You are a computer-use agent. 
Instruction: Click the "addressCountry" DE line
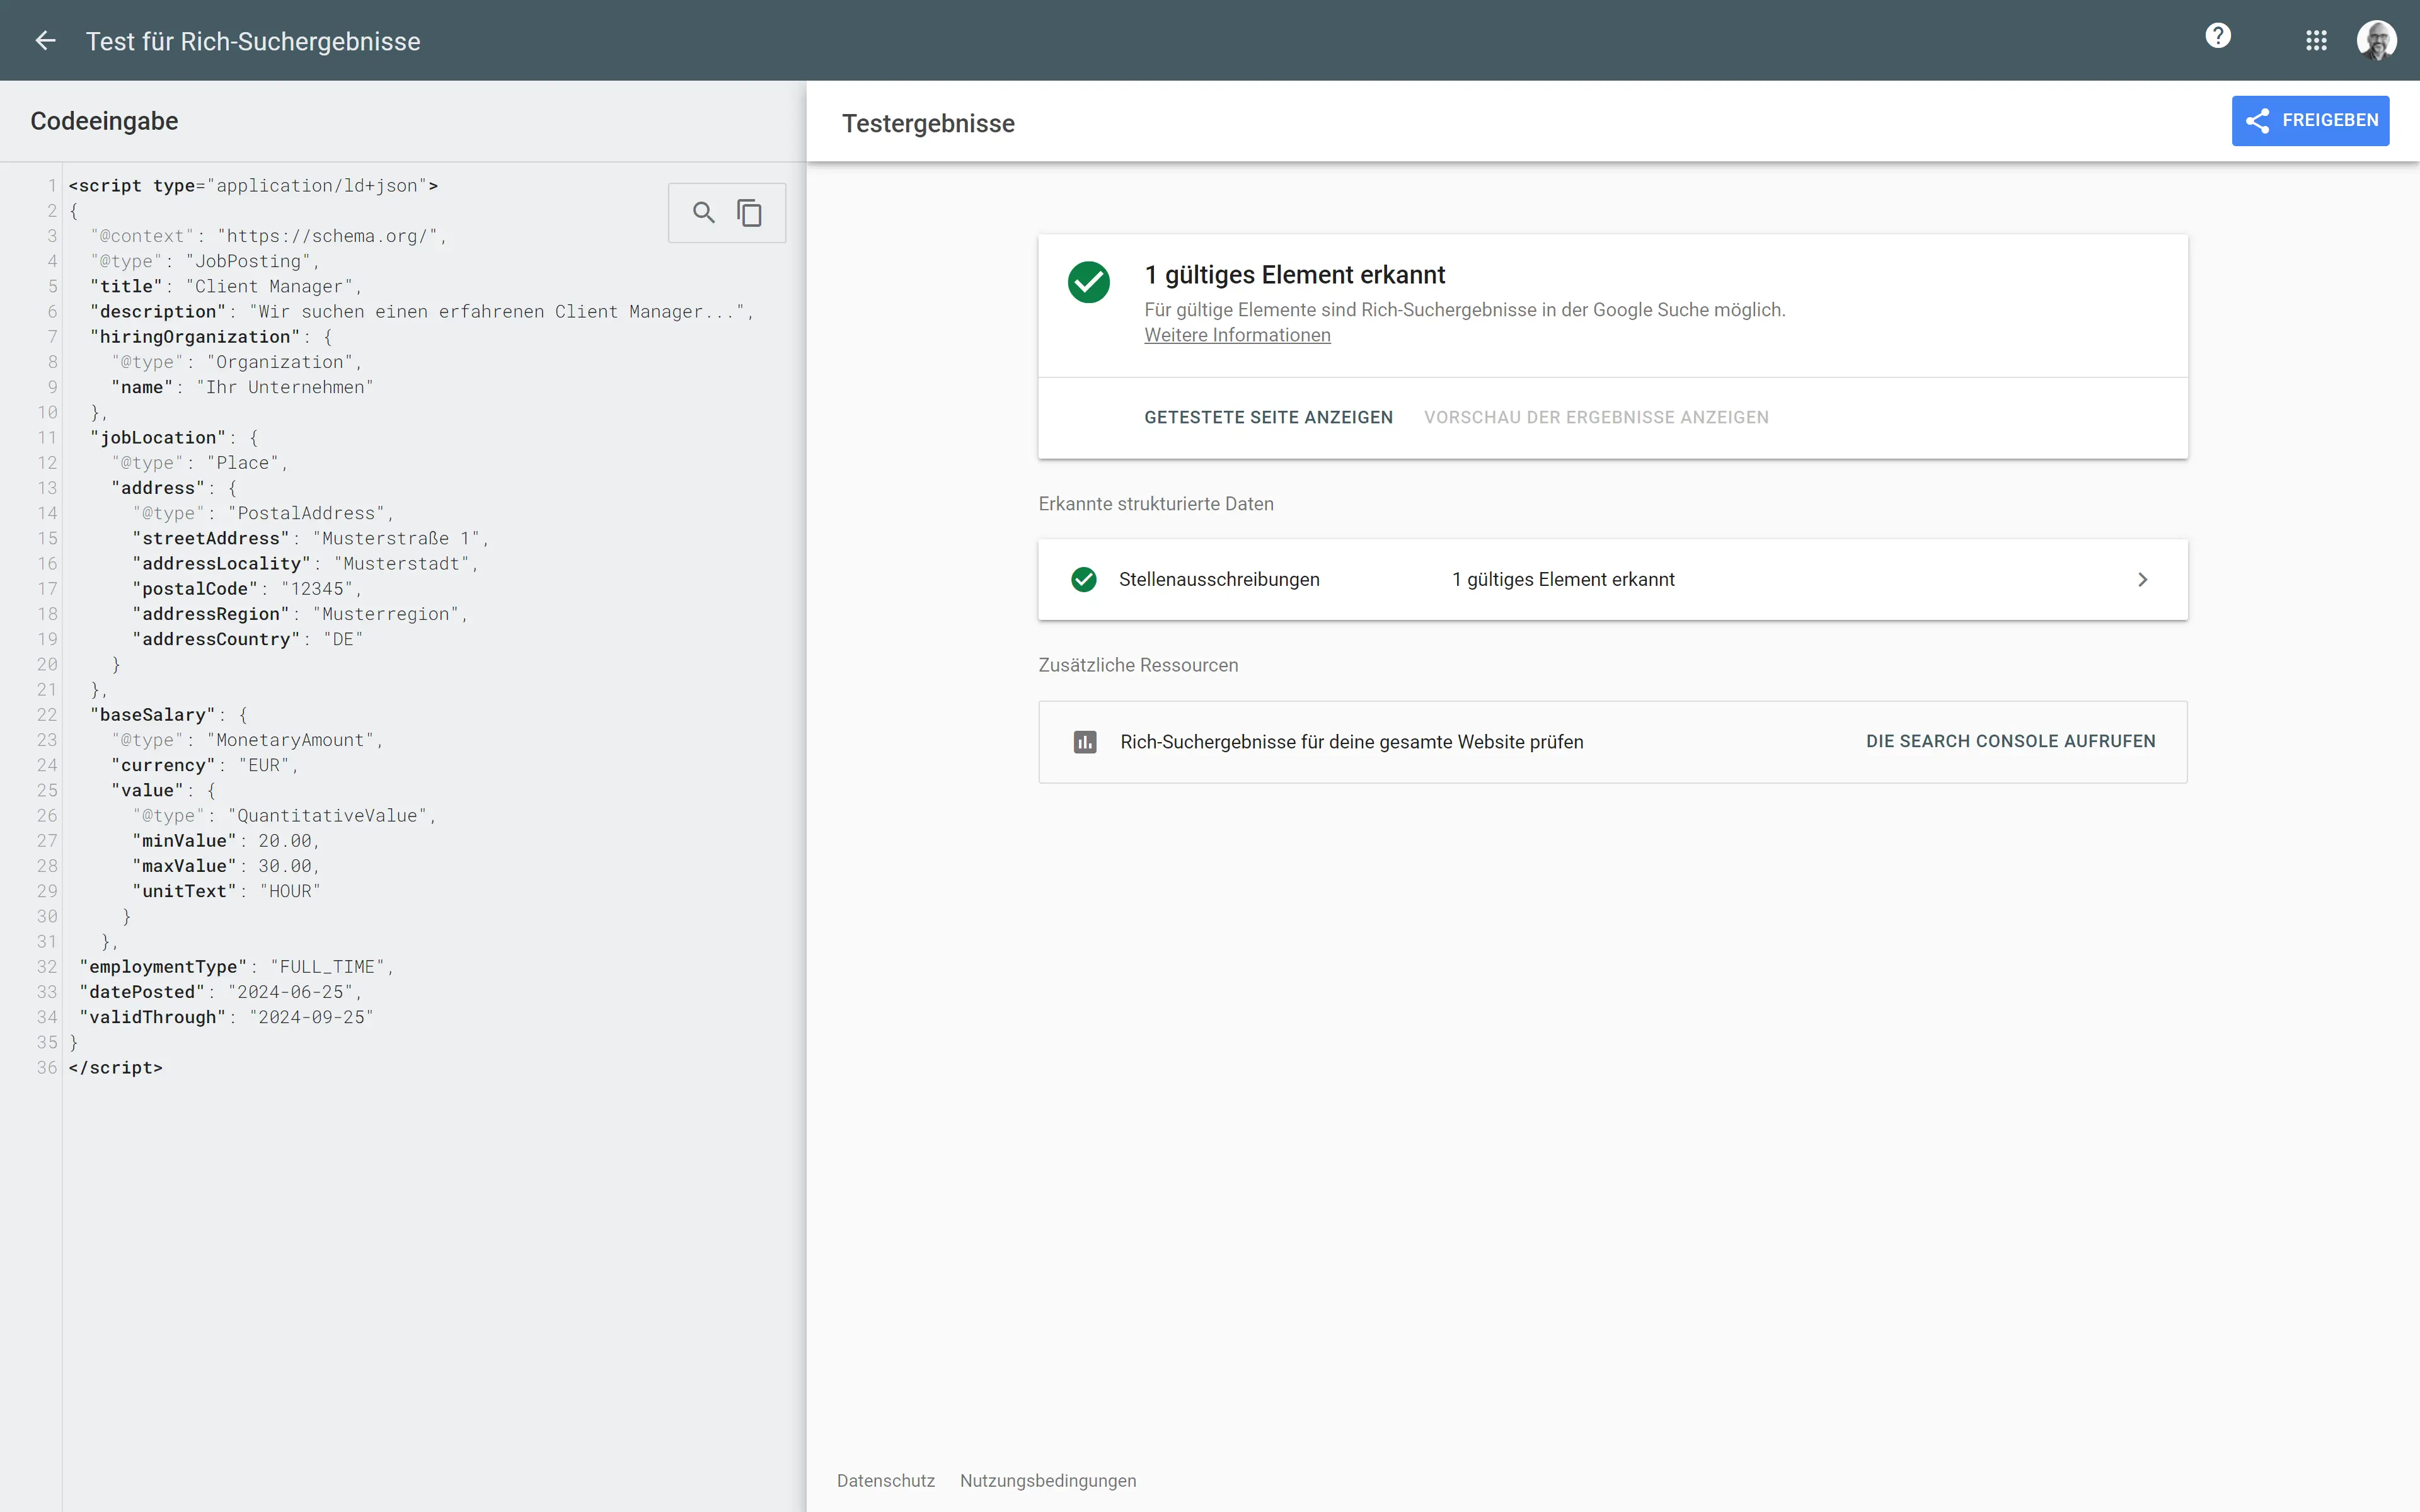pyautogui.click(x=247, y=640)
